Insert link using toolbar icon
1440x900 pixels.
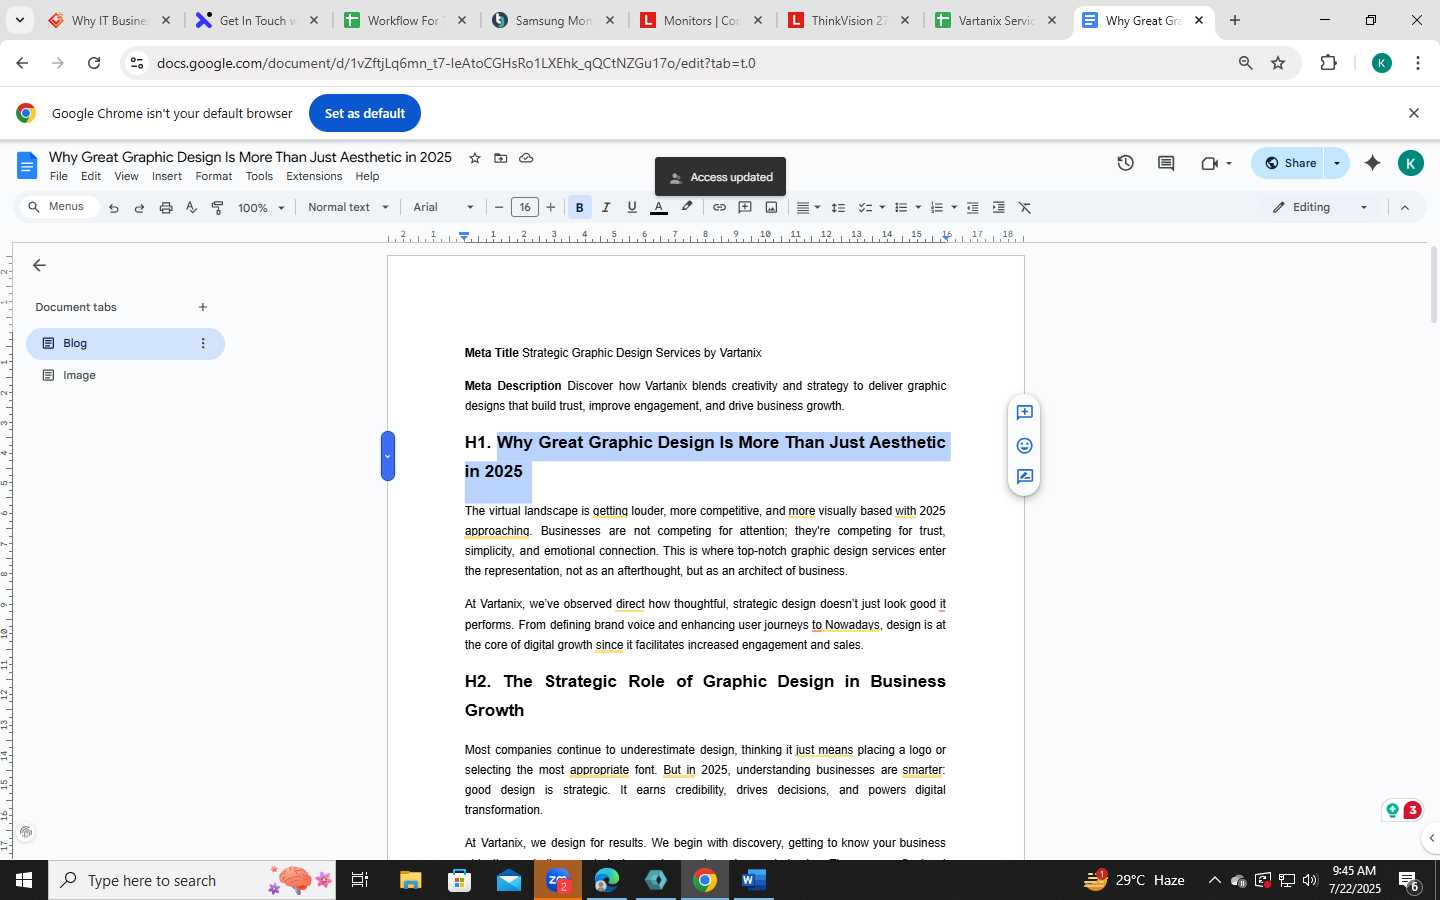coord(719,208)
